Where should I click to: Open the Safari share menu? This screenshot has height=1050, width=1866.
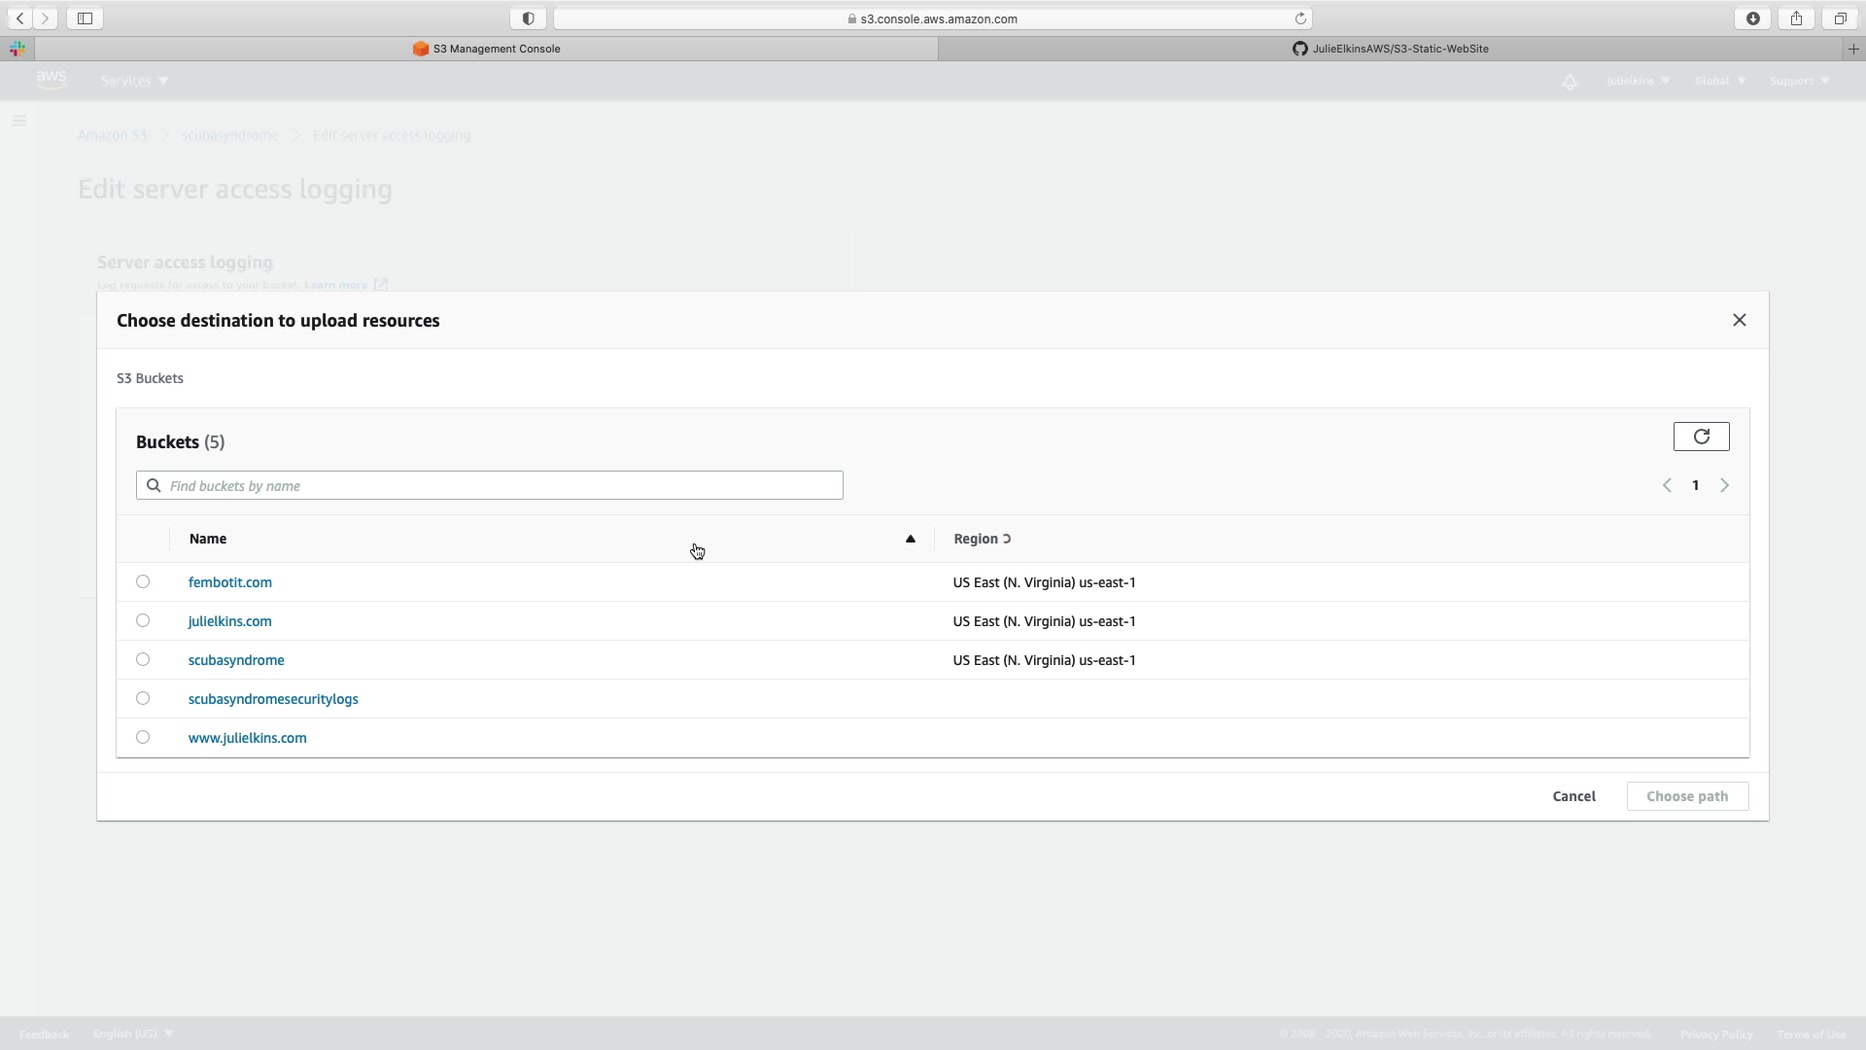(x=1797, y=18)
